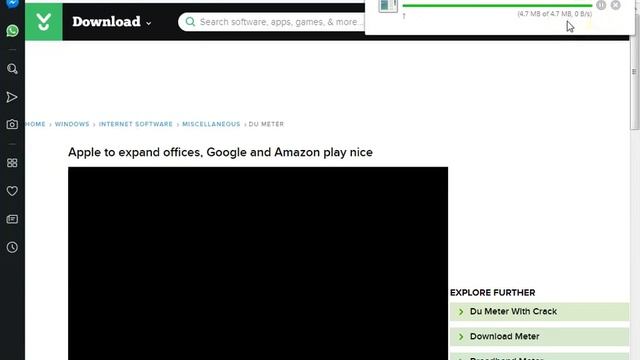Open the MISCELLANEOUS breadcrumb

click(x=211, y=124)
